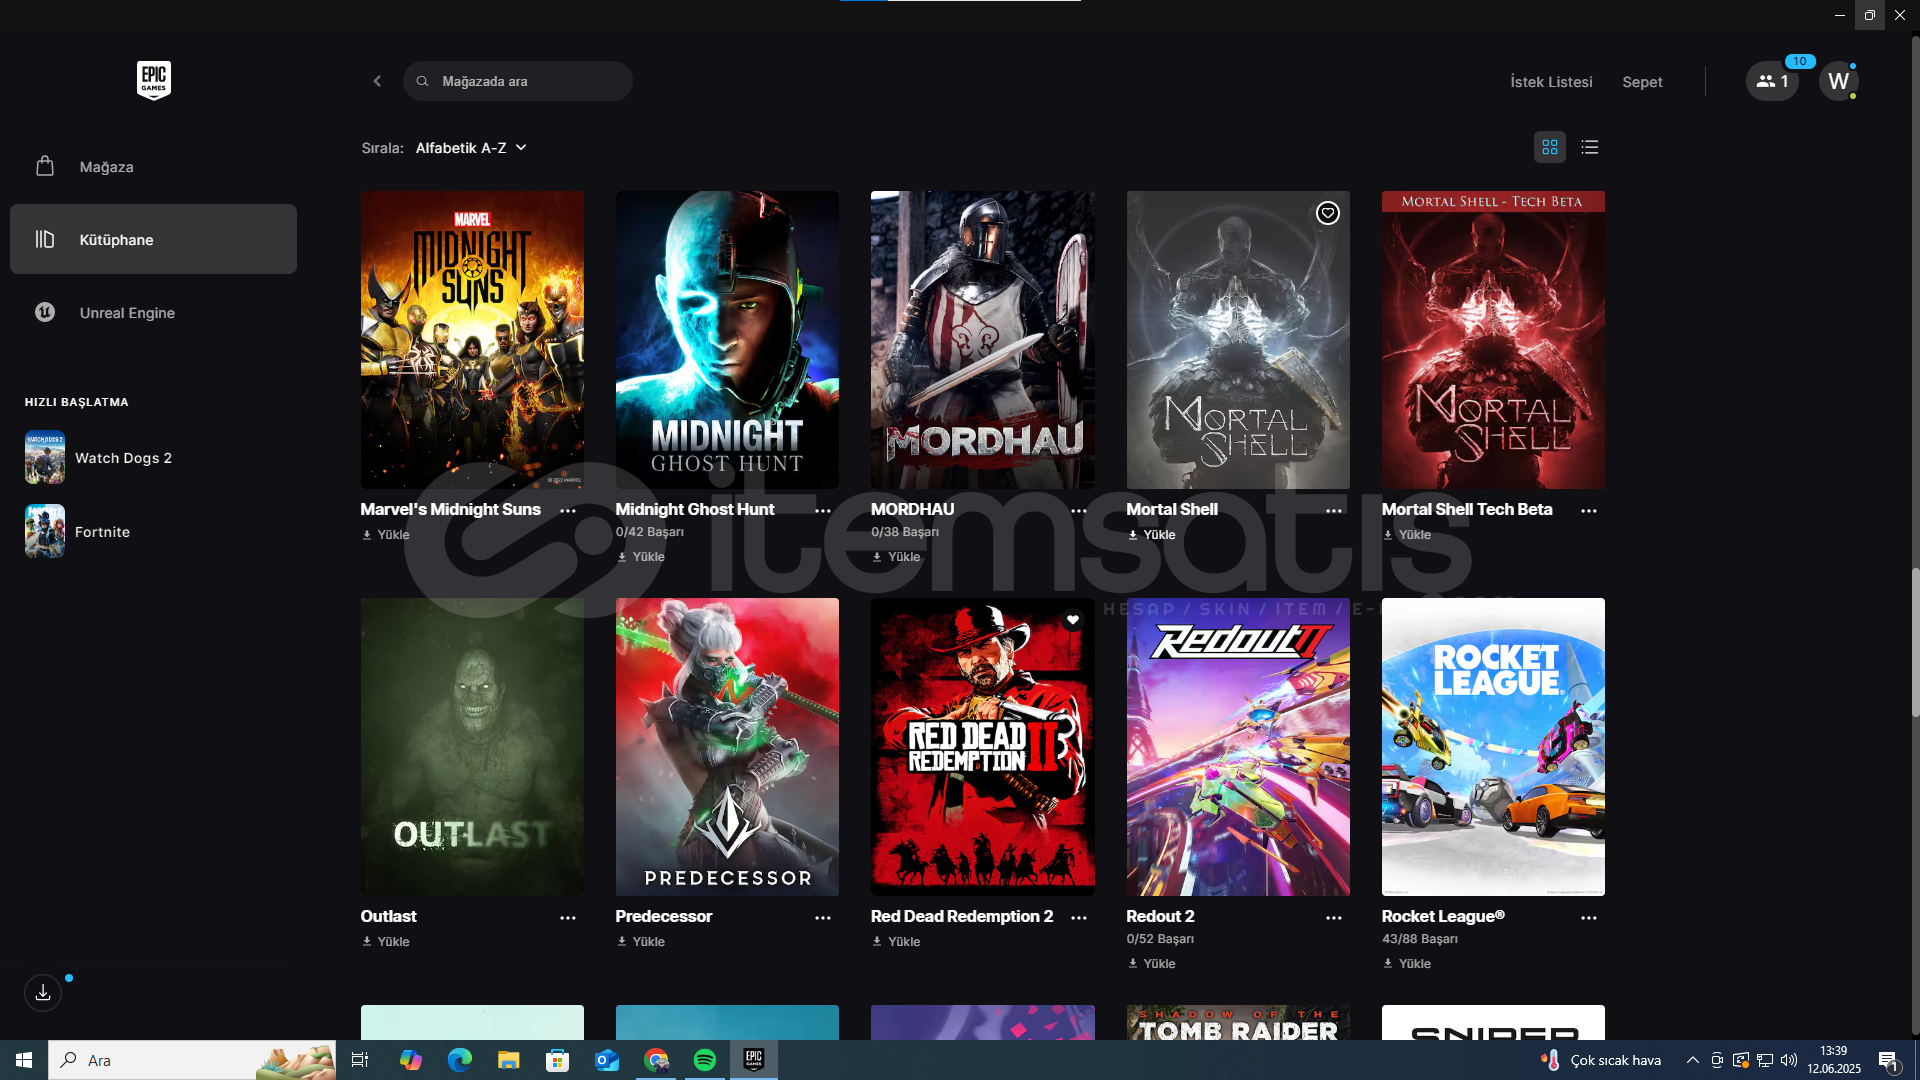Open İstek Listesi link
This screenshot has height=1080, width=1920.
[1551, 82]
